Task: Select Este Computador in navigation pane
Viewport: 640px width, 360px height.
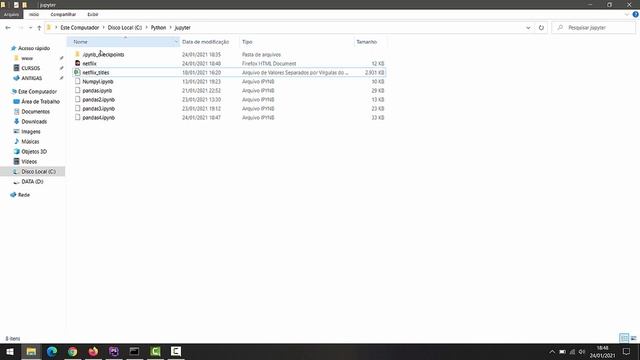Action: click(37, 91)
